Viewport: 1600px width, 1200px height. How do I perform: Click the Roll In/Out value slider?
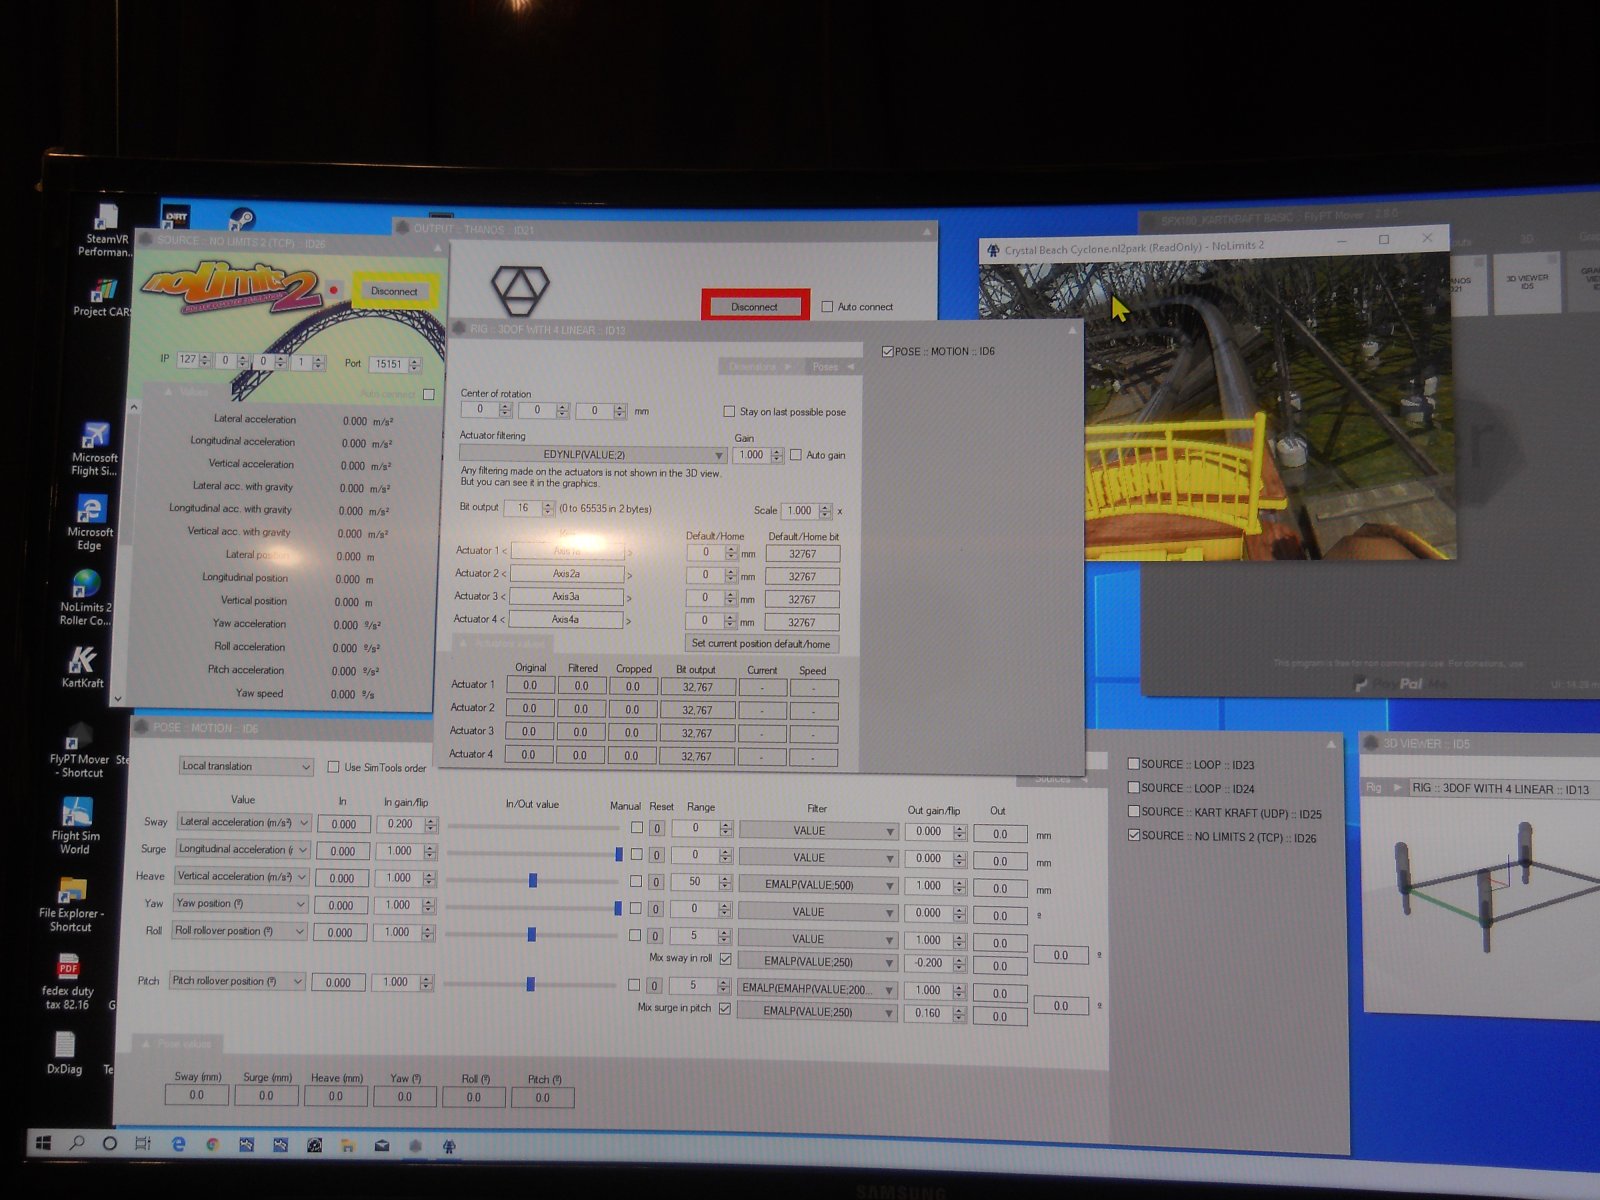[x=531, y=934]
